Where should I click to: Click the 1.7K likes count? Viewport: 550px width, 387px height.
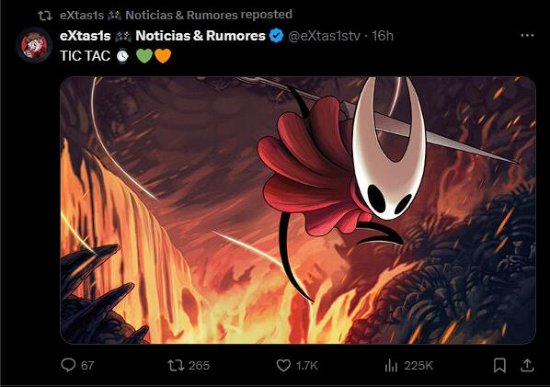pyautogui.click(x=307, y=366)
